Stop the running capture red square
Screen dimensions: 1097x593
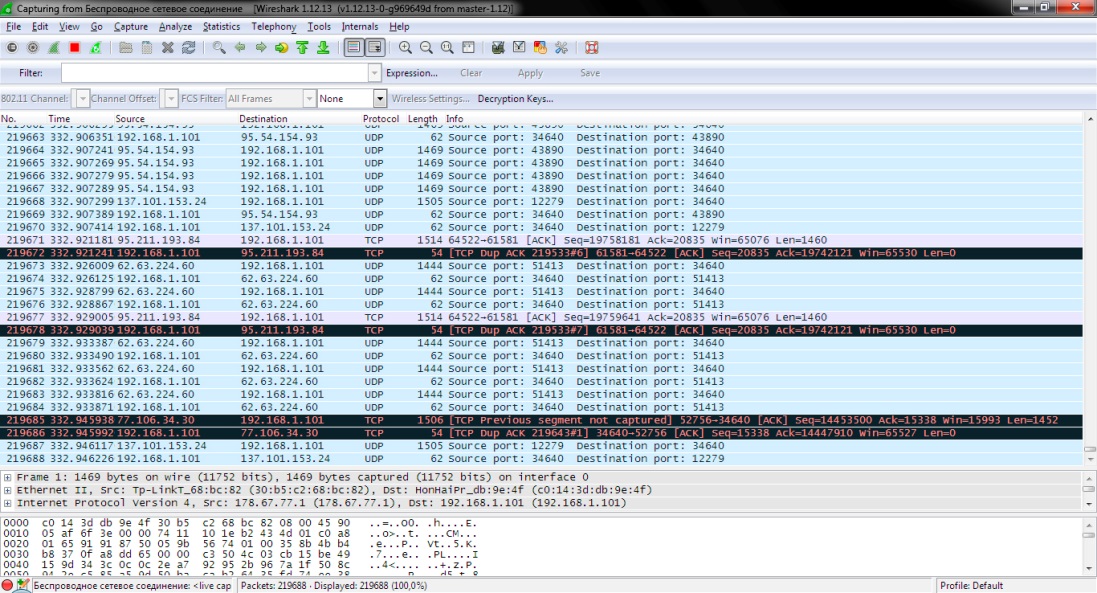pos(75,48)
